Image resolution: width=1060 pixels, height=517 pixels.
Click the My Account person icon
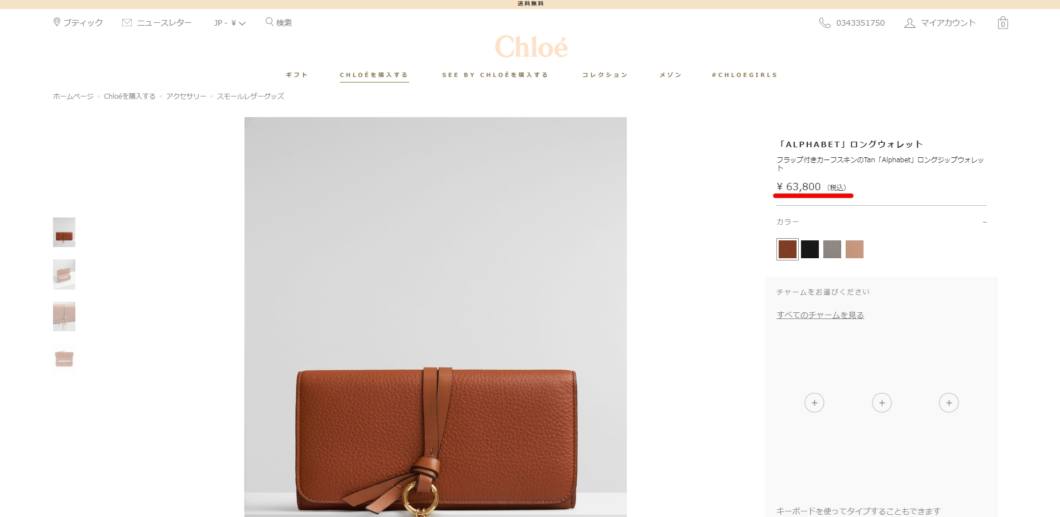[909, 23]
